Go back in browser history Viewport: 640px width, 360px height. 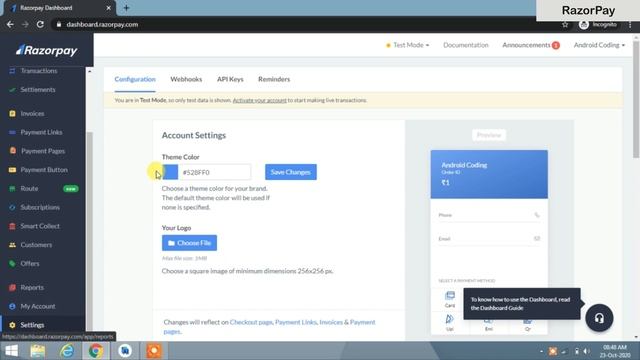click(x=10, y=24)
